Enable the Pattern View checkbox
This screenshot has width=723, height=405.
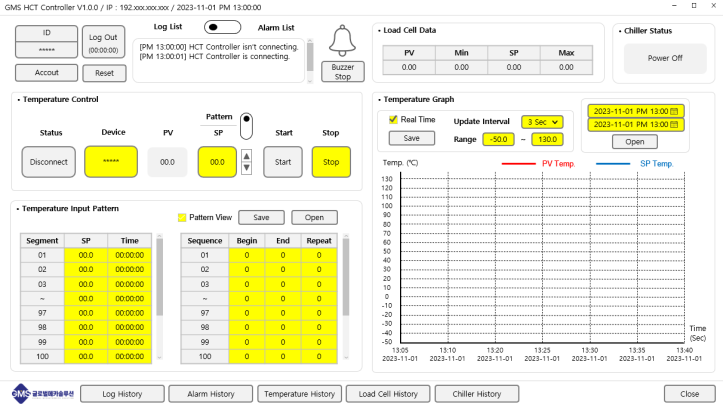[x=181, y=217]
